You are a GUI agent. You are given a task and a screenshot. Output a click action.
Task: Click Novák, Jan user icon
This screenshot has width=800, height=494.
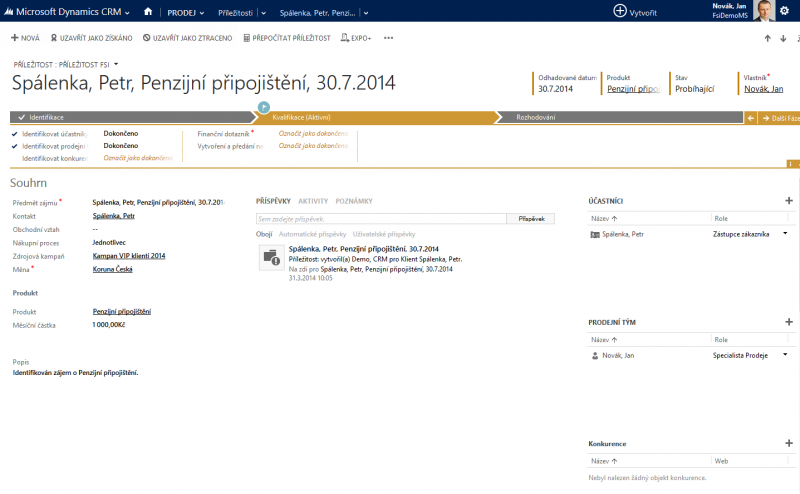pyautogui.click(x=594, y=356)
